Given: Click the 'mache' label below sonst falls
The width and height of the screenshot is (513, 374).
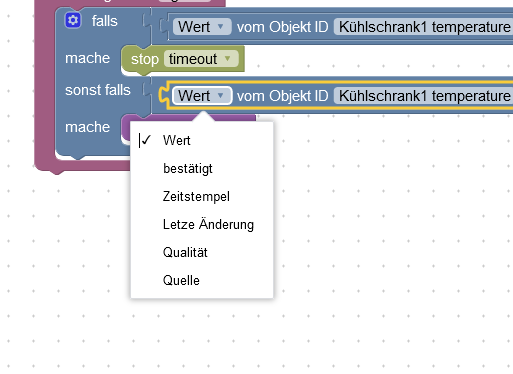Looking at the screenshot, I should click(87, 127).
